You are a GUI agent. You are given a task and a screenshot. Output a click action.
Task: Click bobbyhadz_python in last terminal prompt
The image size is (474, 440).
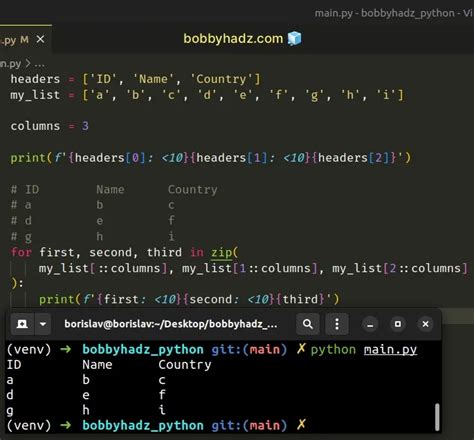coord(143,426)
